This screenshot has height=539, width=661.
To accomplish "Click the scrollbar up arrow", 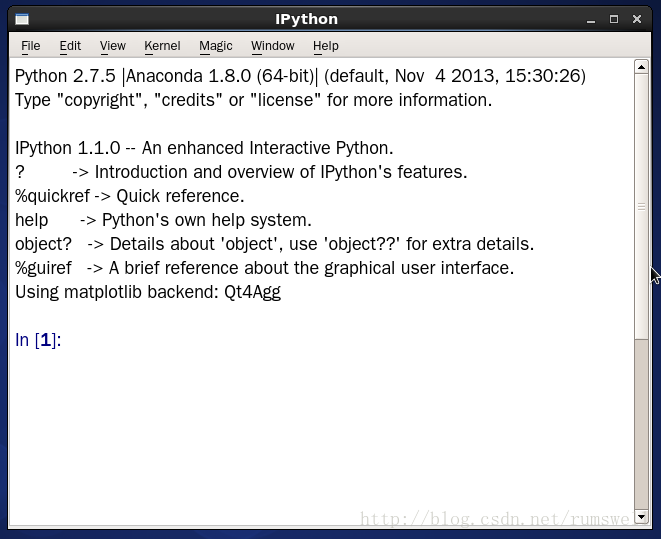I will pyautogui.click(x=641, y=67).
